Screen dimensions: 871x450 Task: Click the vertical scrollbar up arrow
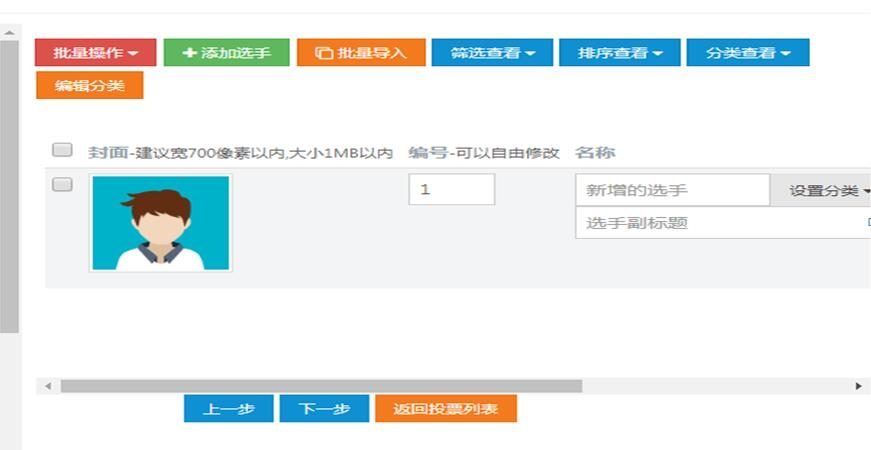[x=9, y=33]
